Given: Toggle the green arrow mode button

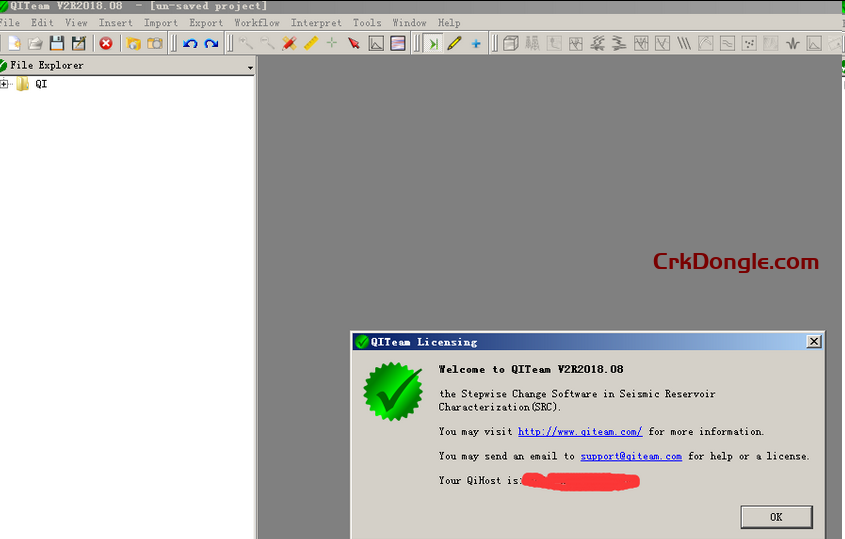Looking at the screenshot, I should [433, 43].
